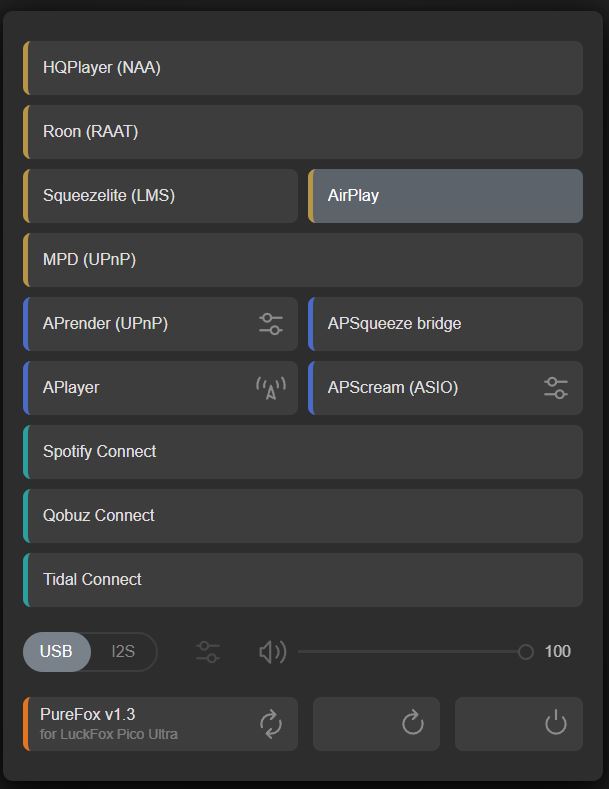Select HQPlayer (NAA) mode

point(302,68)
